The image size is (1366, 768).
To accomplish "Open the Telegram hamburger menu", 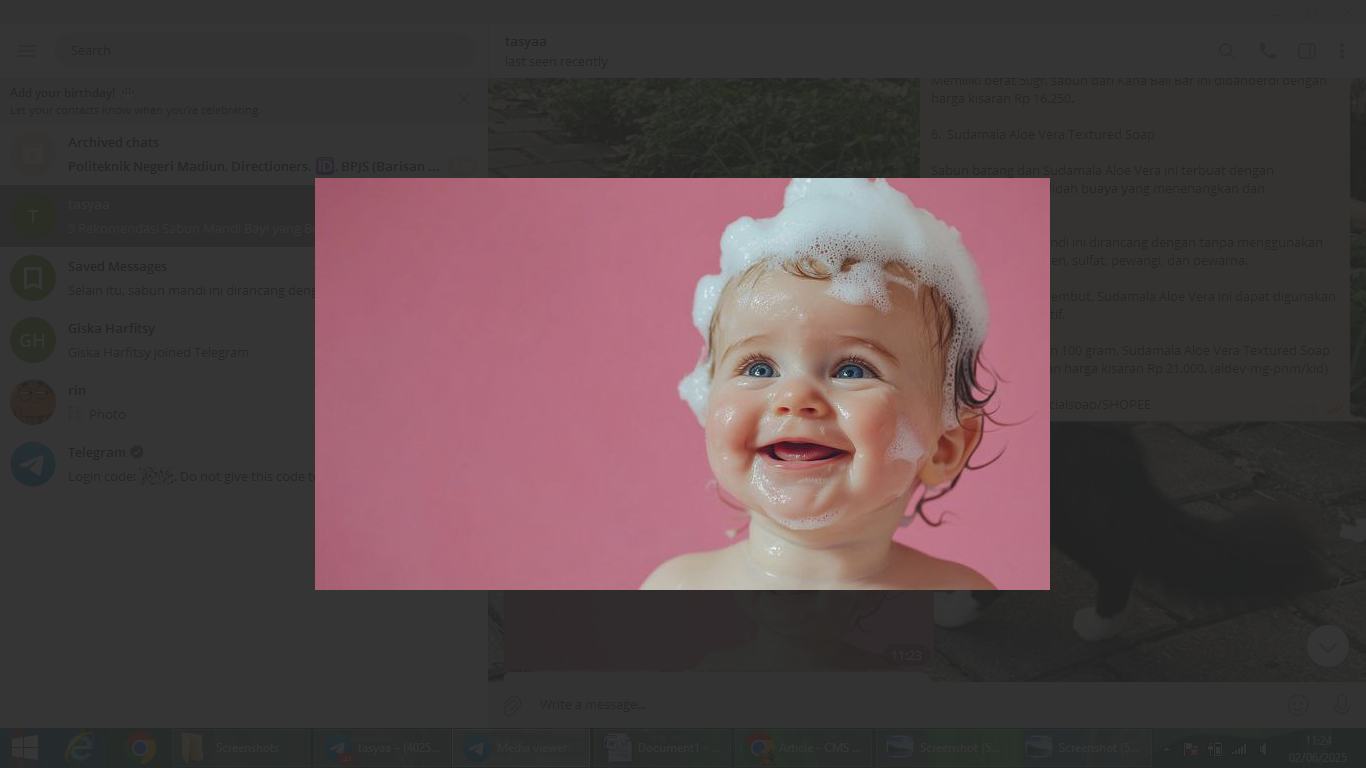I will (27, 51).
